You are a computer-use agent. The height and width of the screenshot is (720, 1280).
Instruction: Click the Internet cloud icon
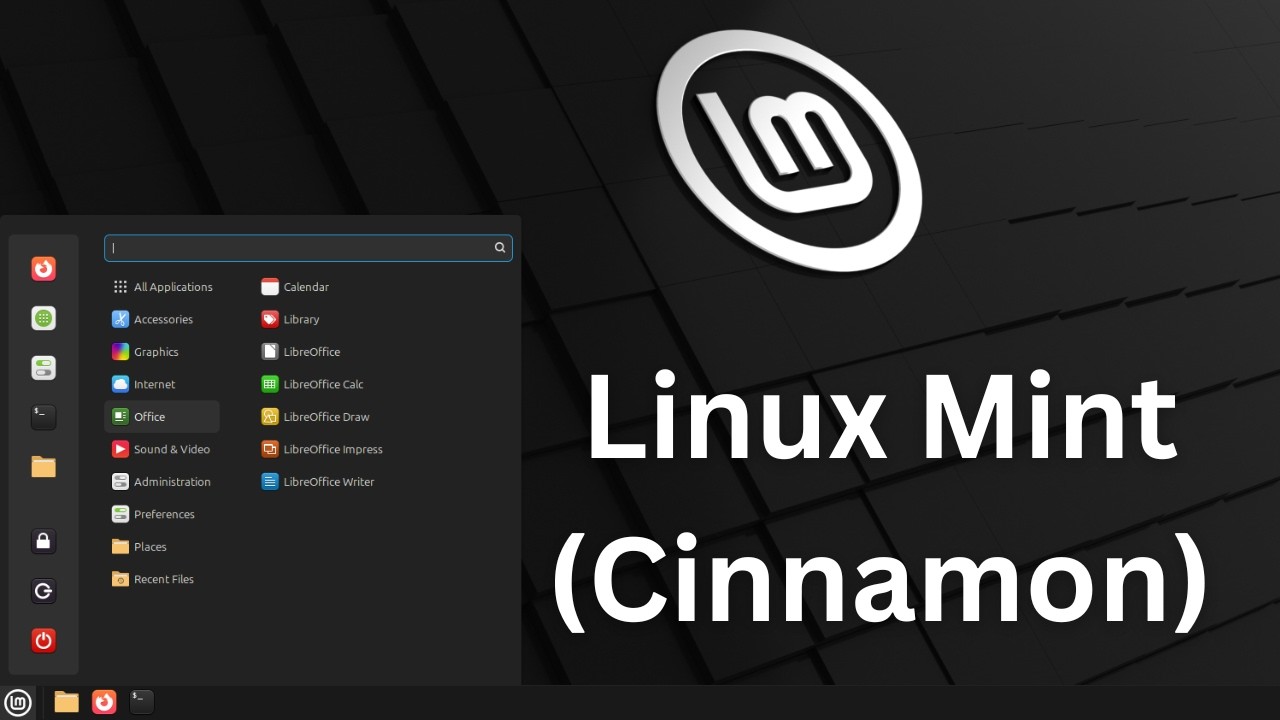pos(120,384)
